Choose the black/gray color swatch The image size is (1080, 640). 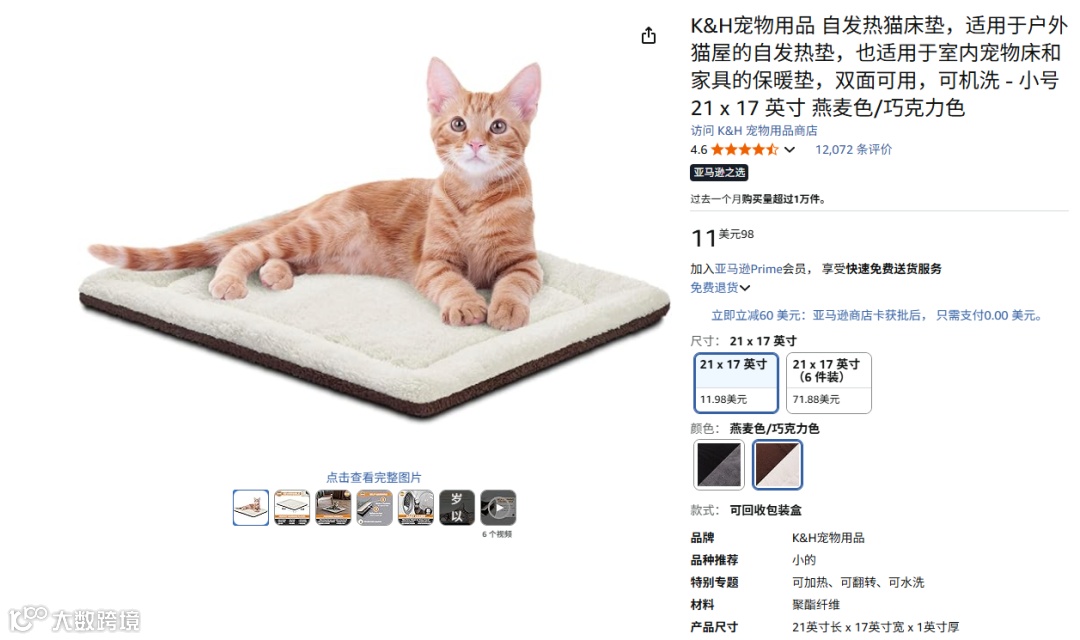pyautogui.click(x=718, y=464)
